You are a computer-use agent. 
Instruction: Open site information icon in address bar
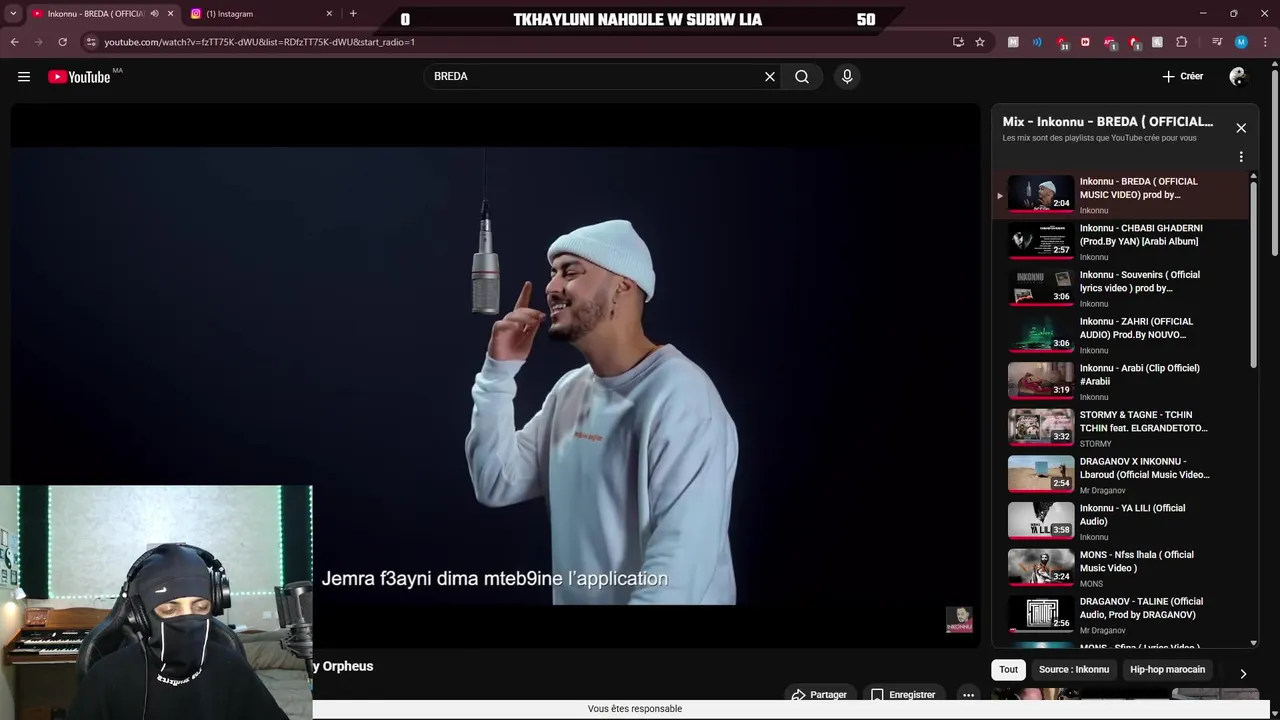(x=91, y=42)
